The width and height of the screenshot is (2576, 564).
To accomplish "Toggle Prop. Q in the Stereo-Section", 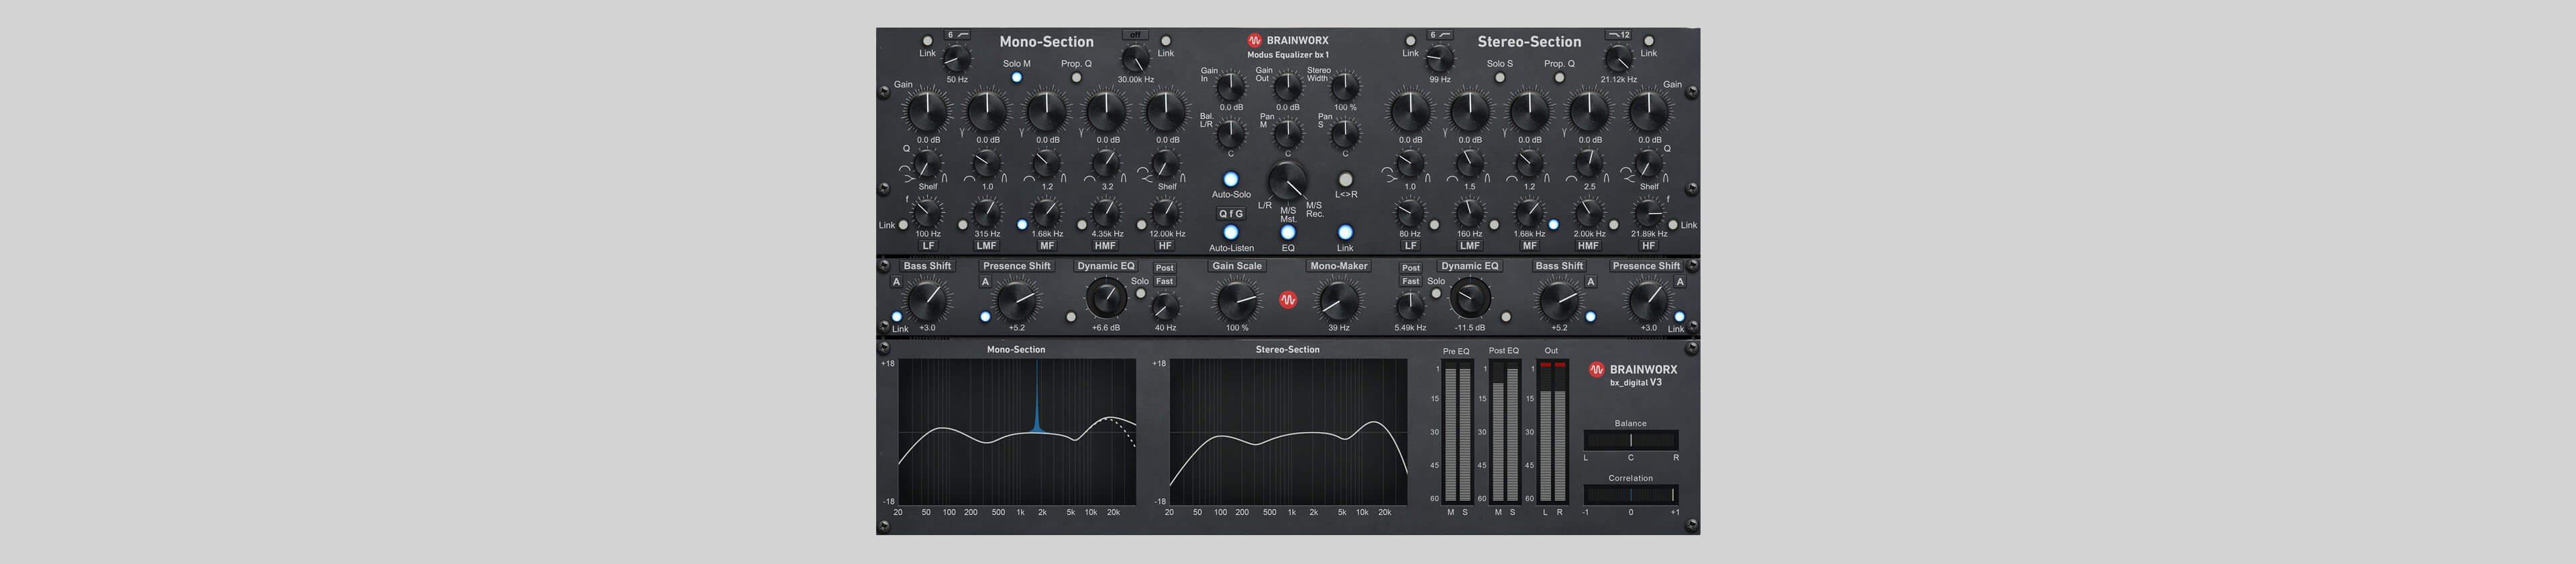I will tap(1559, 77).
